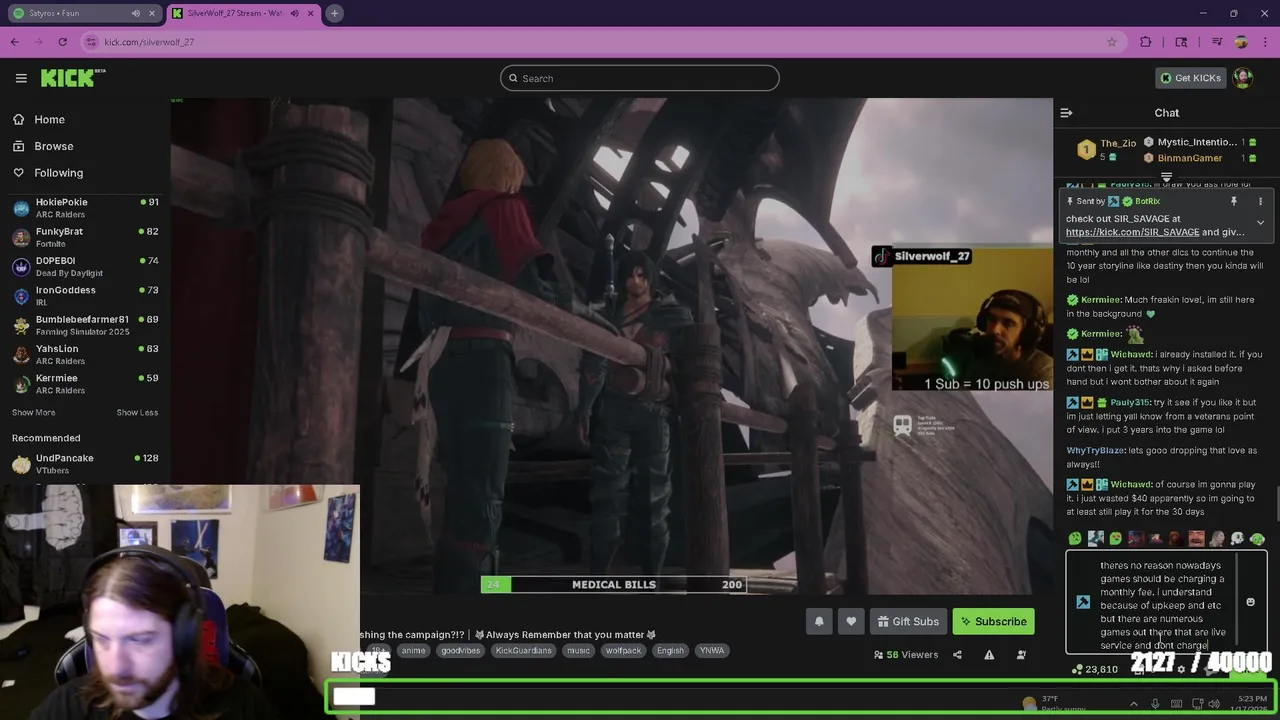
Task: Click BinmanGamer in leaderboard
Action: tap(1189, 158)
